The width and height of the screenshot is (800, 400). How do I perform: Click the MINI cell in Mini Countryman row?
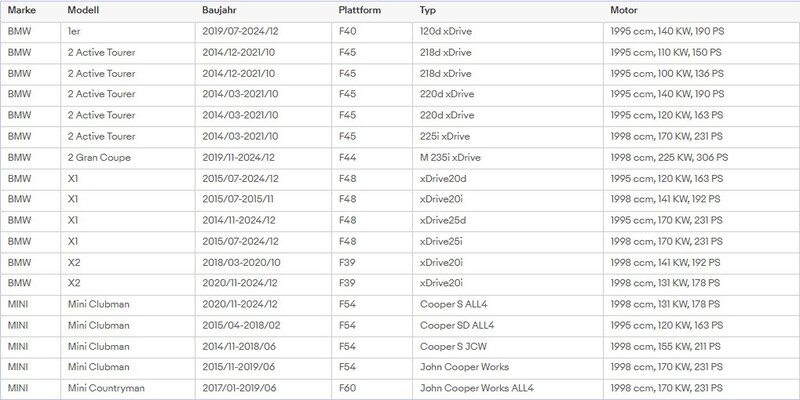click(18, 388)
